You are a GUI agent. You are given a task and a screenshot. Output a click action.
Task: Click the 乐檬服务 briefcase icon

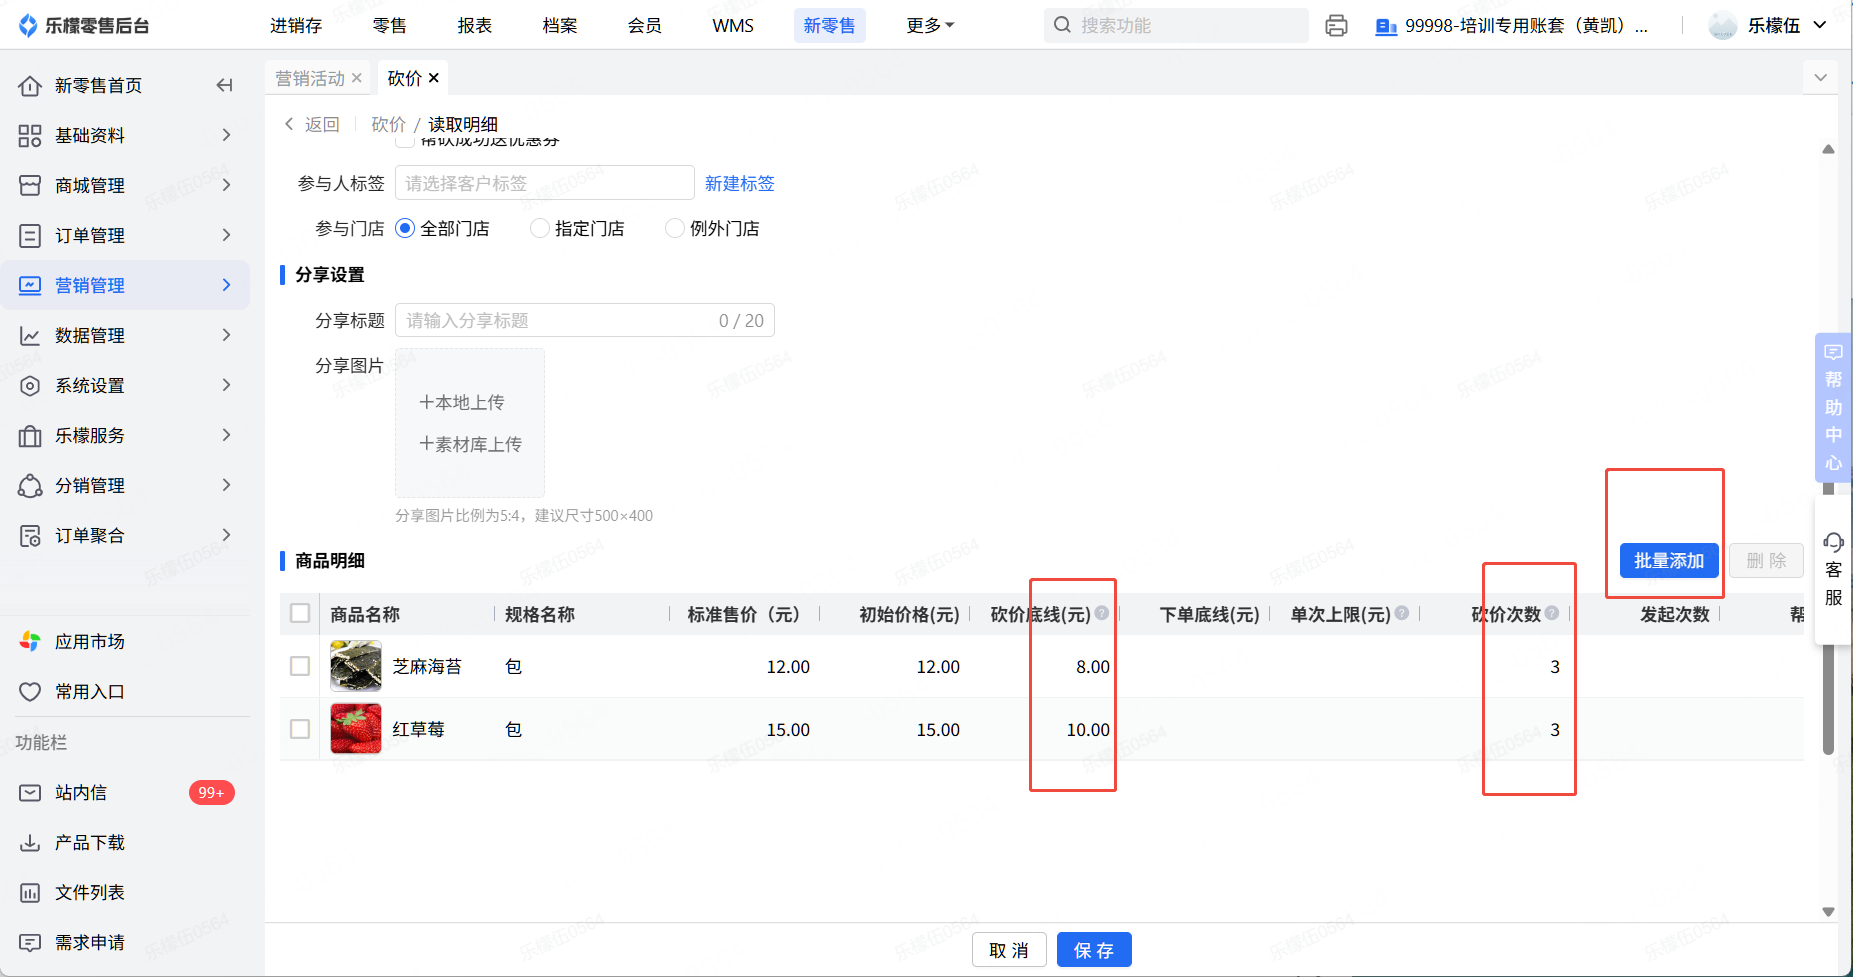pos(30,436)
